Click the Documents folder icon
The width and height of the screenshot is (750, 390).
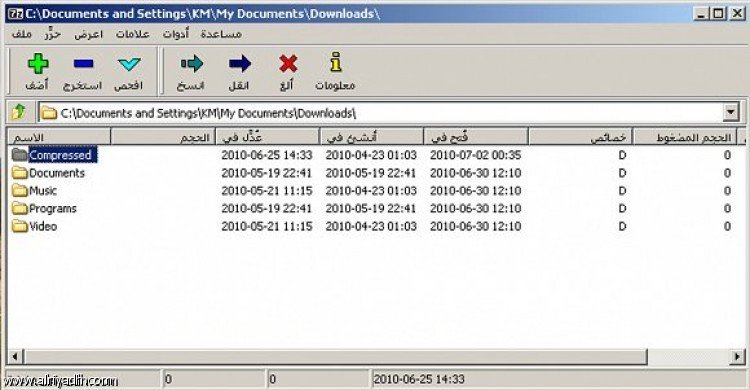point(20,172)
